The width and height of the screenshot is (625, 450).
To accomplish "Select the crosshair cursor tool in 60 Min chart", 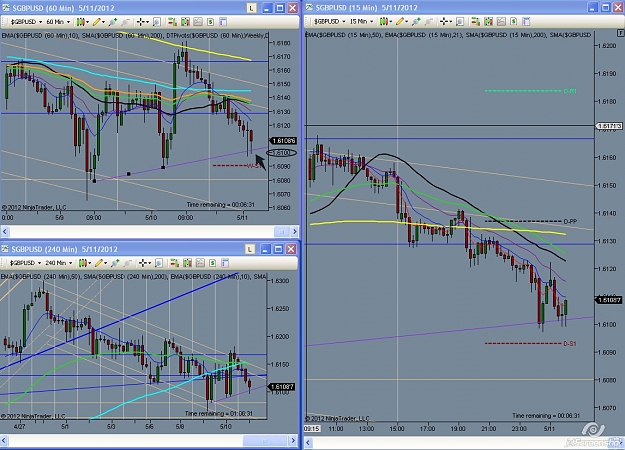I will (x=142, y=22).
